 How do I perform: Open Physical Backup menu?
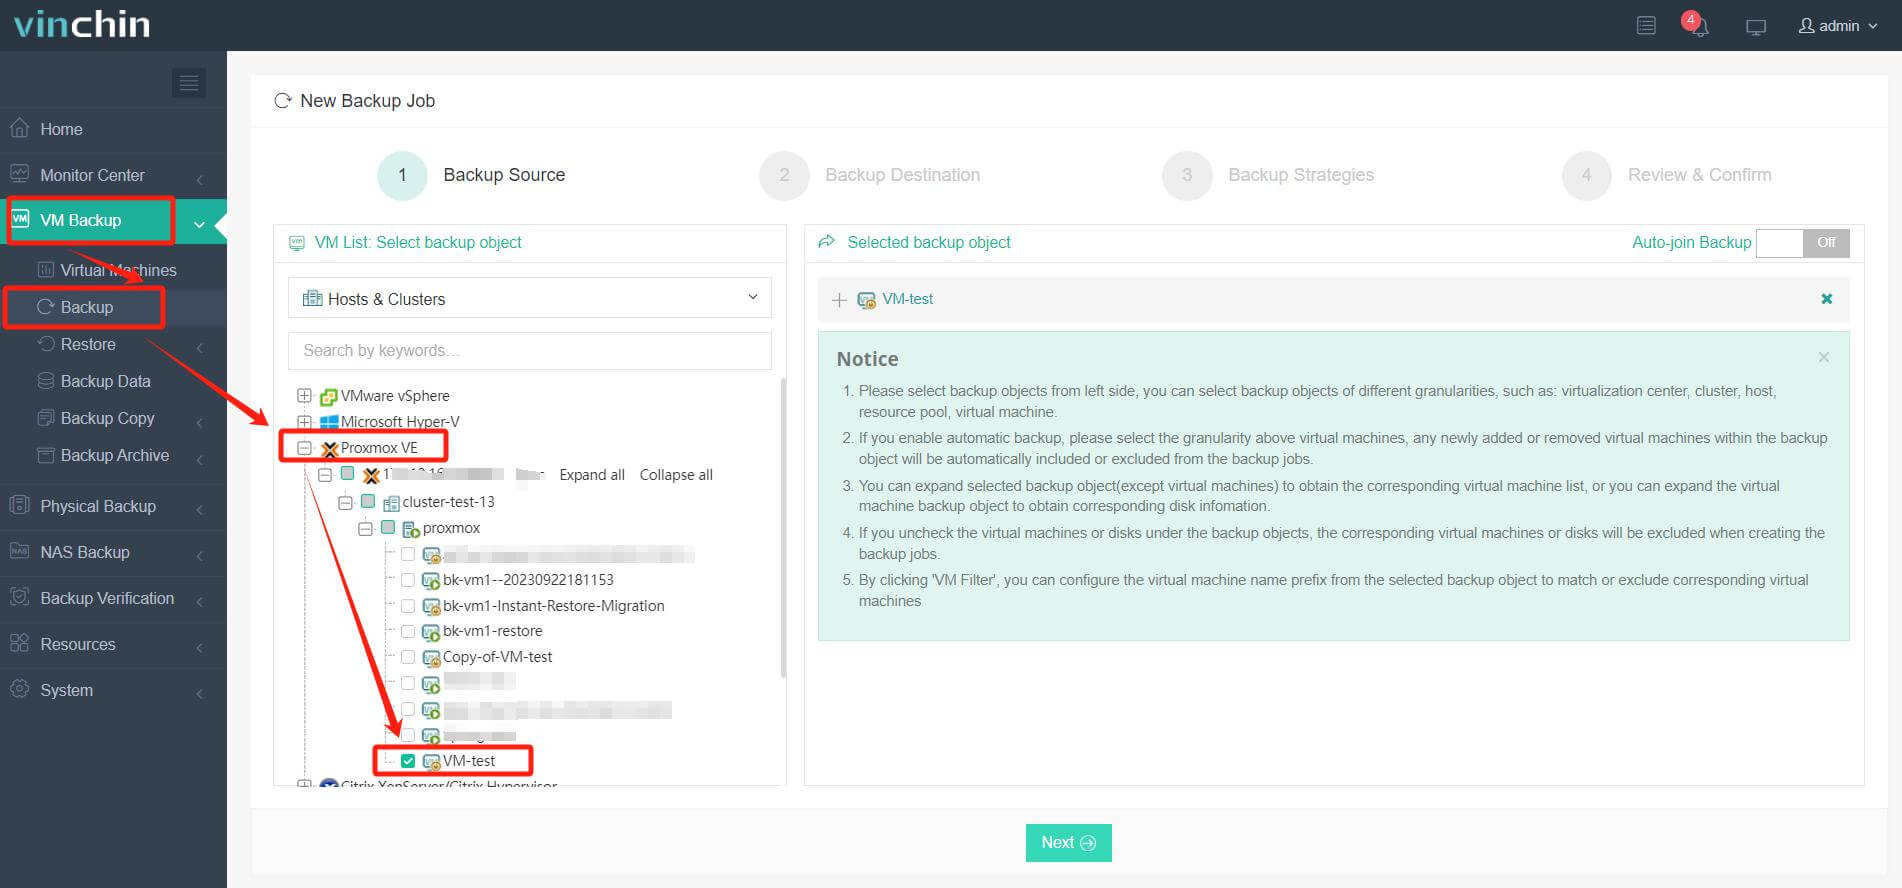pyautogui.click(x=98, y=506)
